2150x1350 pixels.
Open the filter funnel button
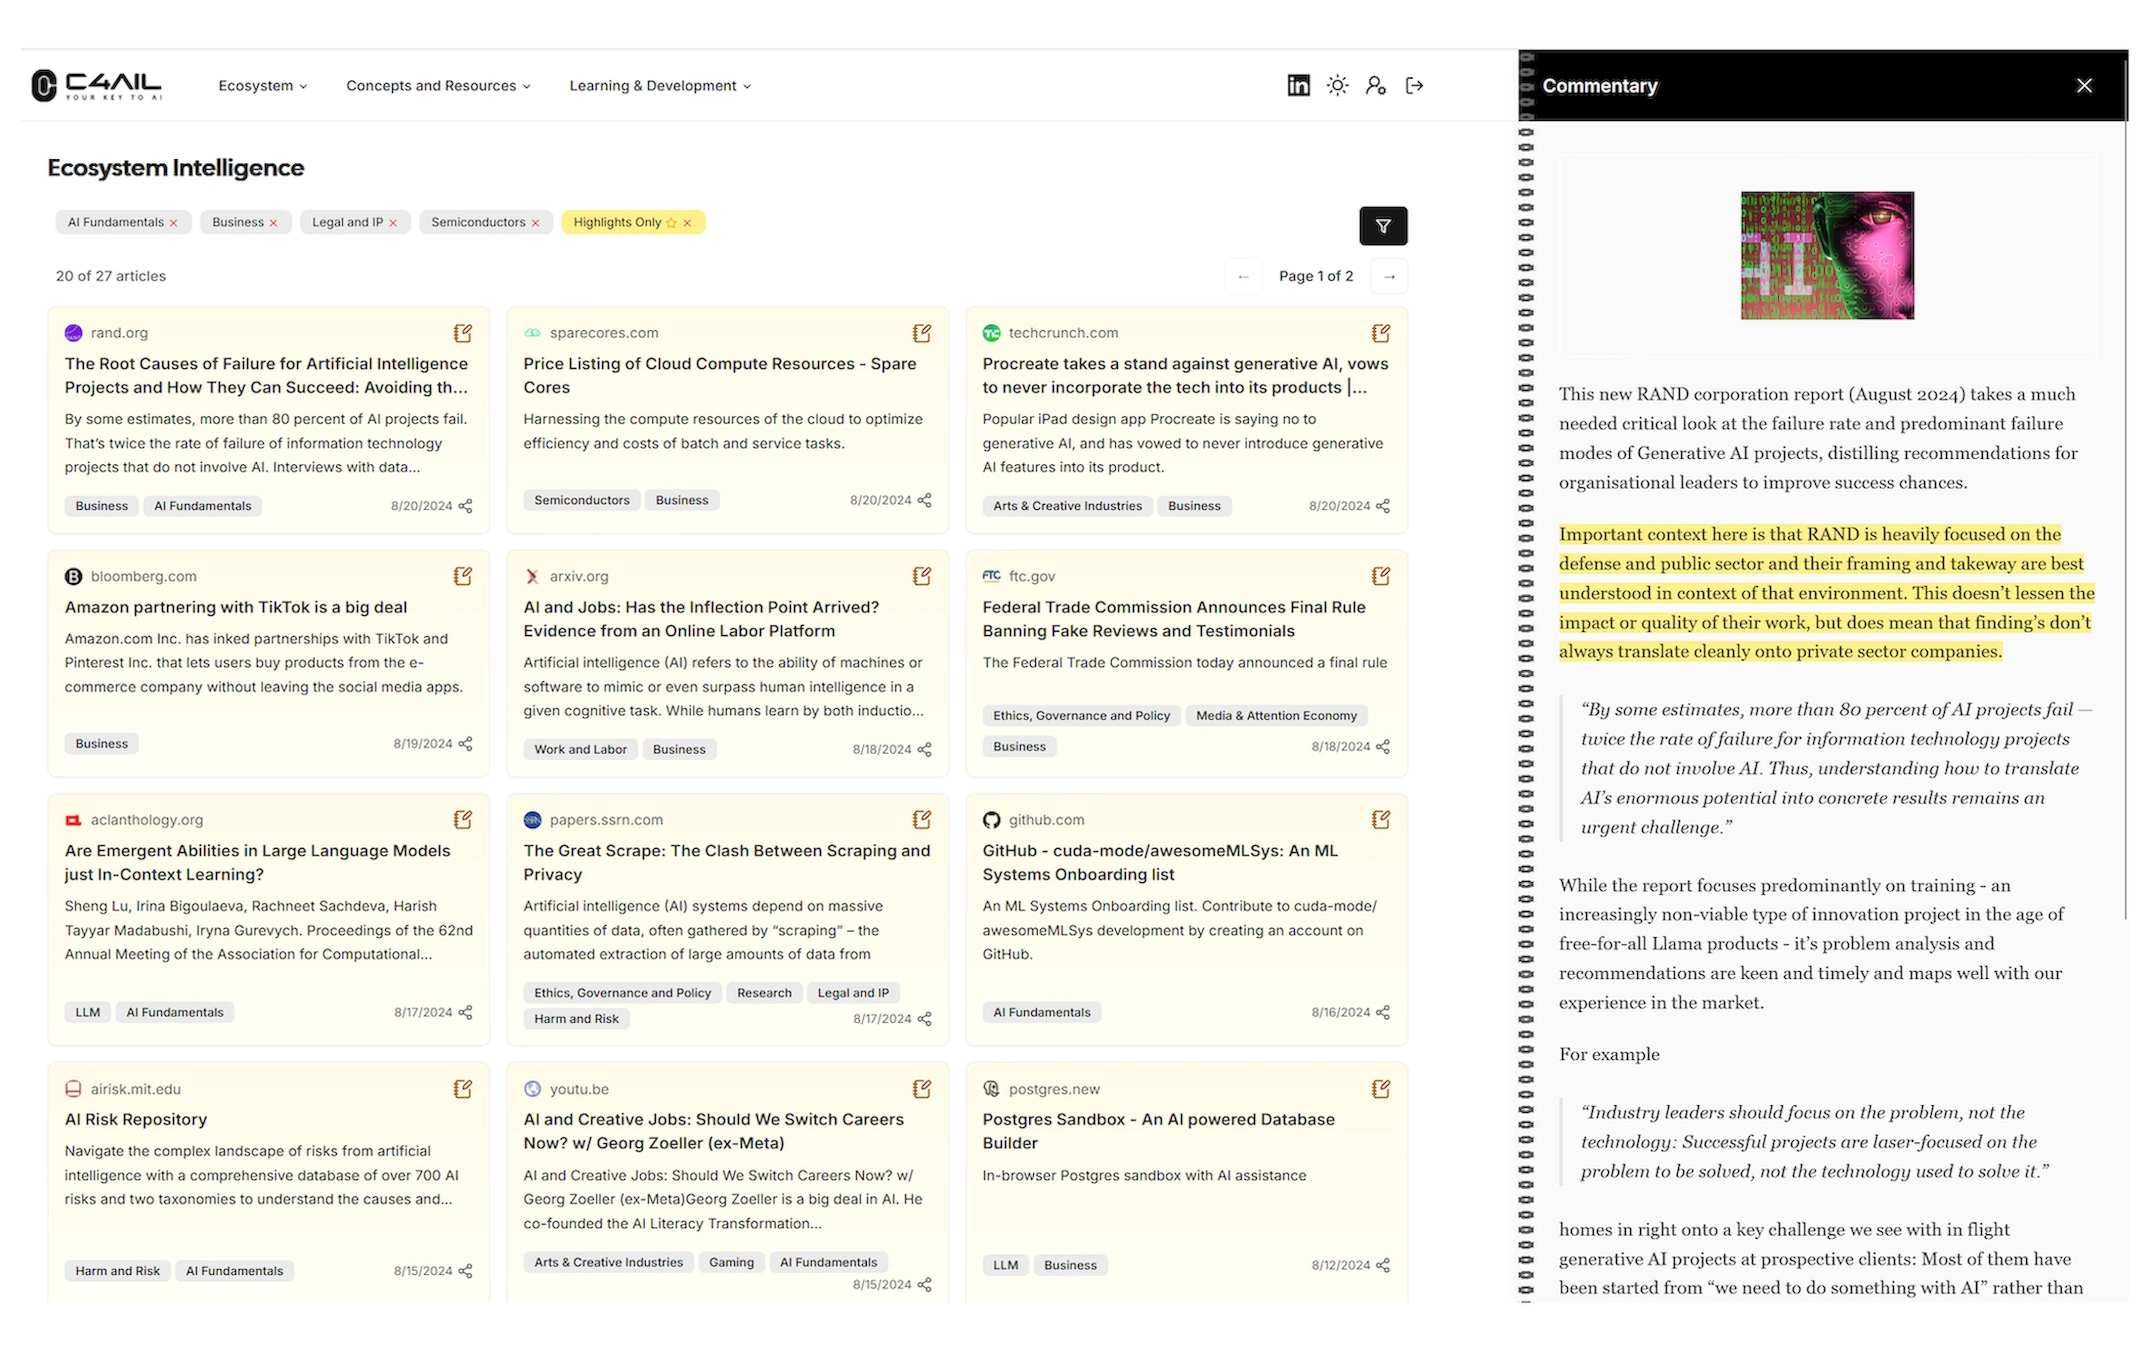click(x=1383, y=226)
